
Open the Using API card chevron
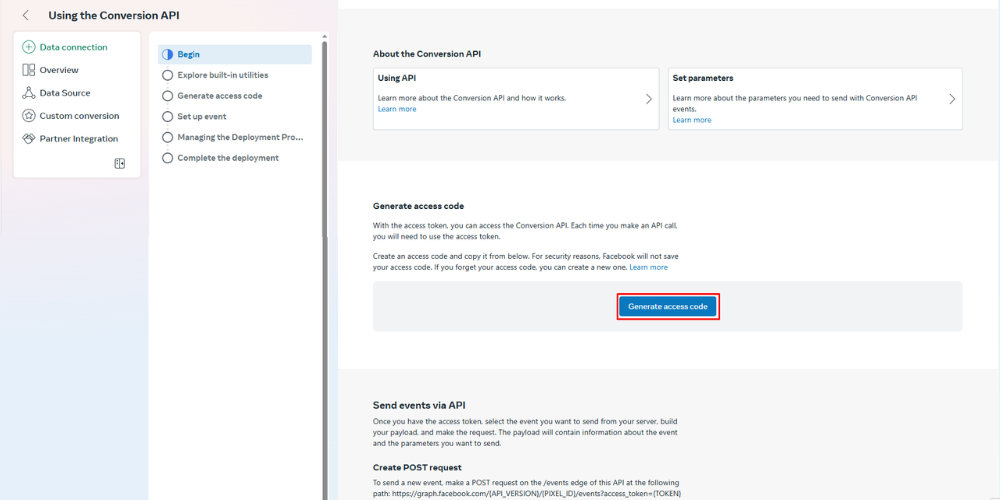click(x=649, y=99)
